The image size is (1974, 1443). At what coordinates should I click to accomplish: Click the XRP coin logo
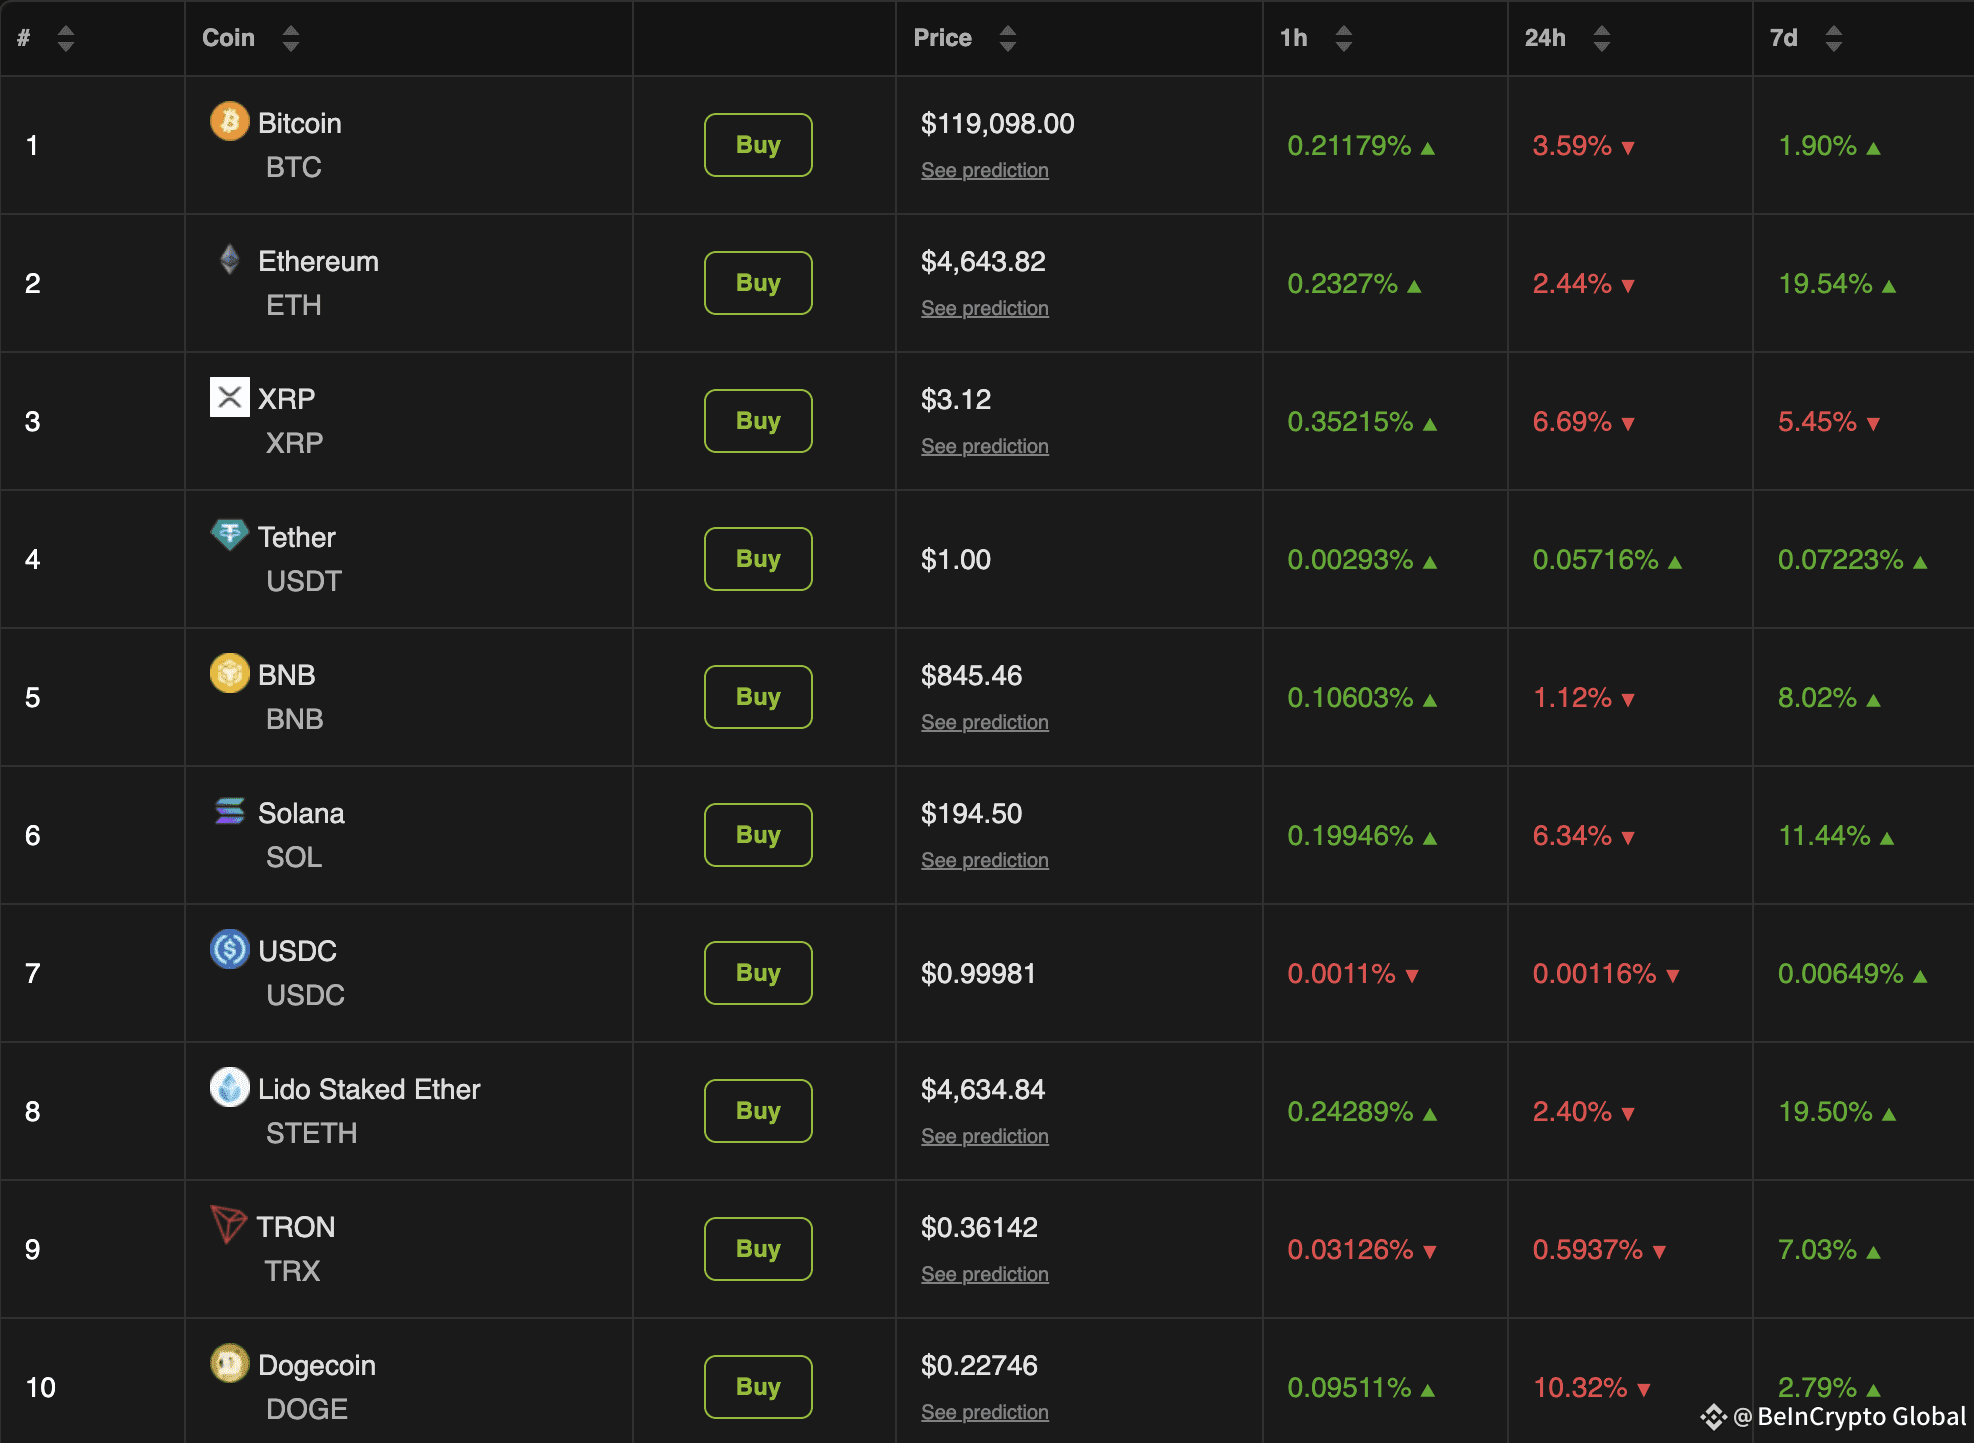229,397
